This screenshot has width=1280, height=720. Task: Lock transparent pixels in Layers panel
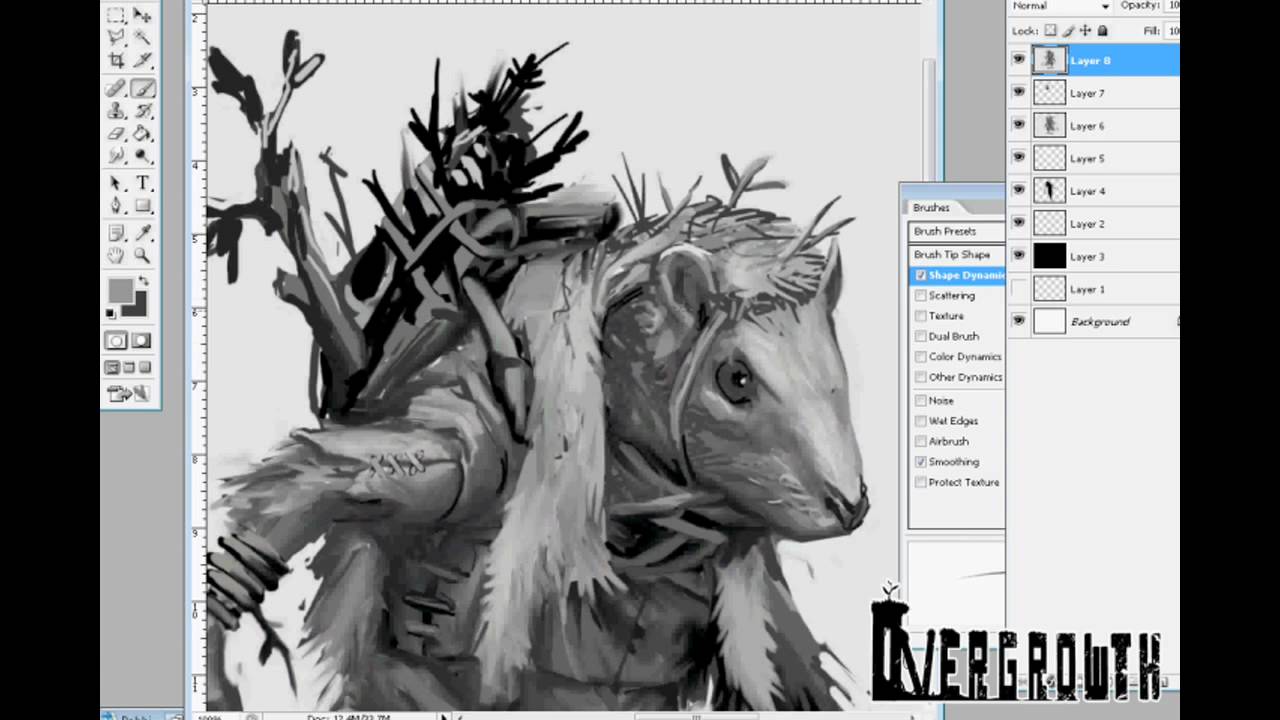[1050, 31]
